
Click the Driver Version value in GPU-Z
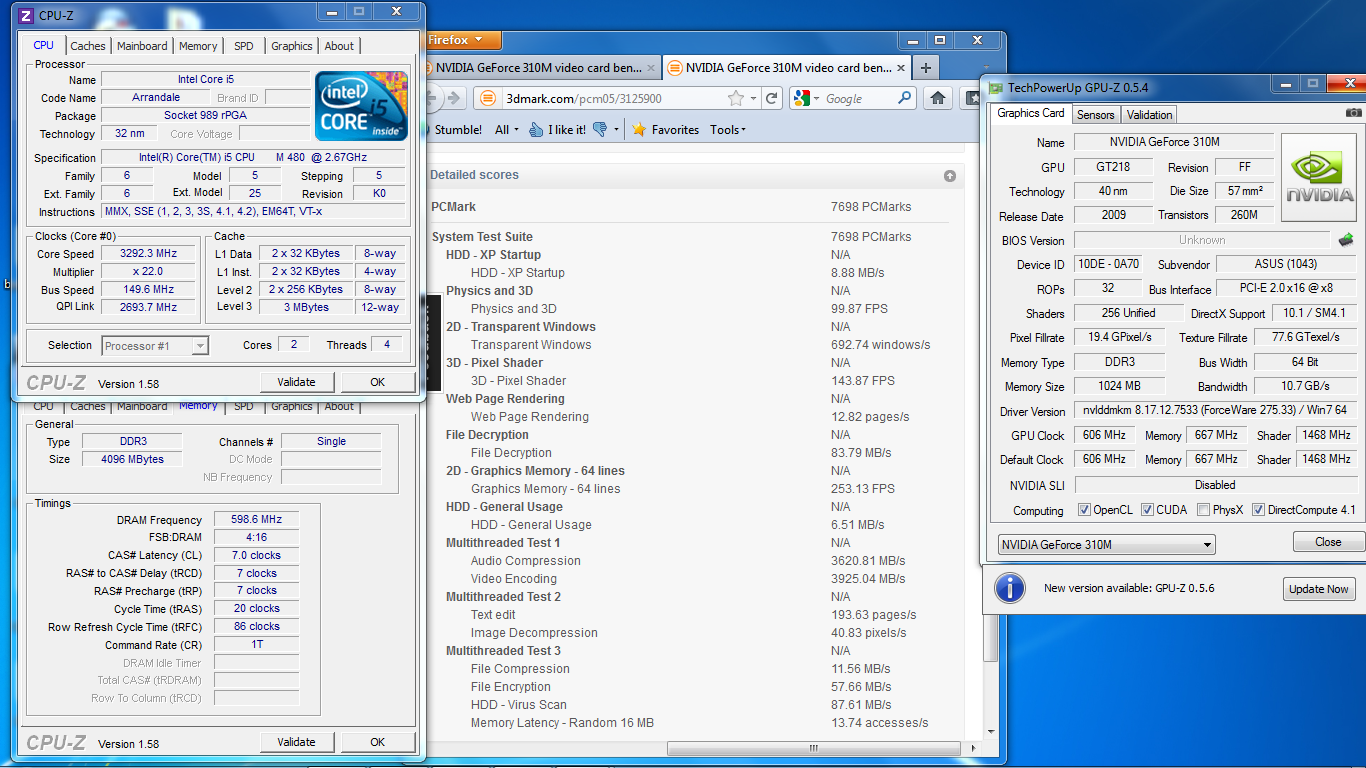[x=1215, y=410]
